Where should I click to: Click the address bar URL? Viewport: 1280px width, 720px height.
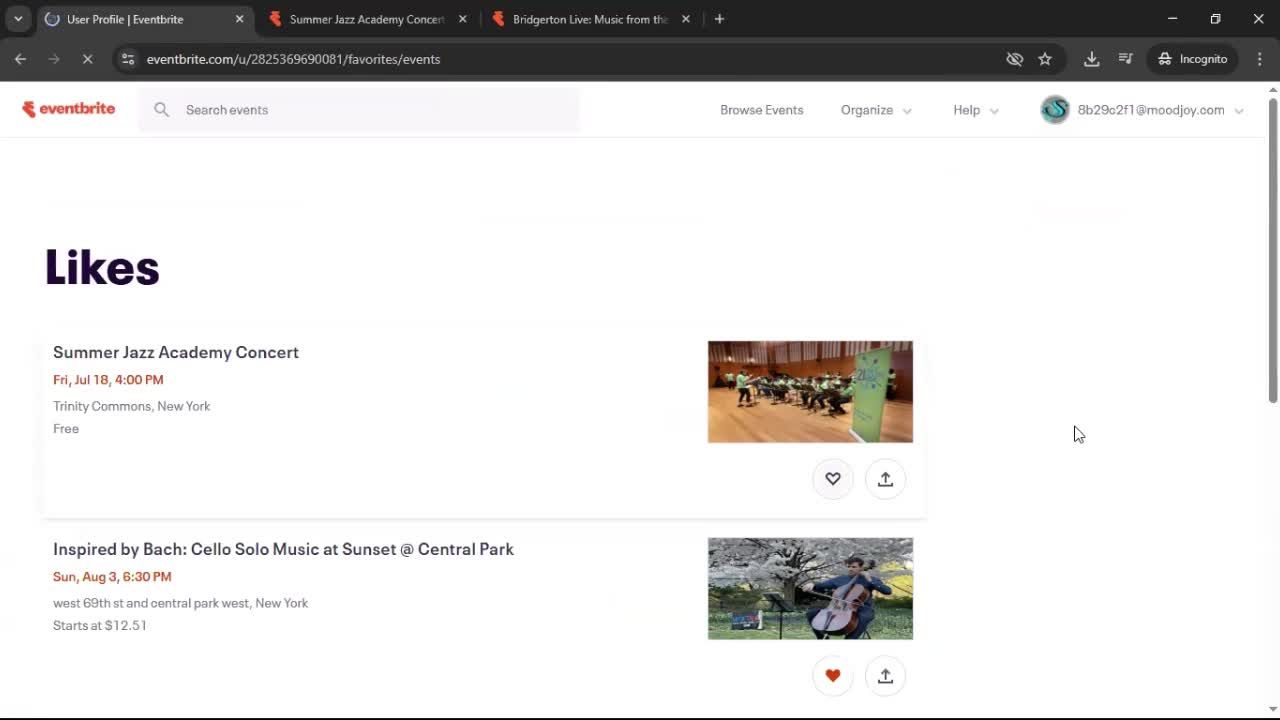[293, 59]
